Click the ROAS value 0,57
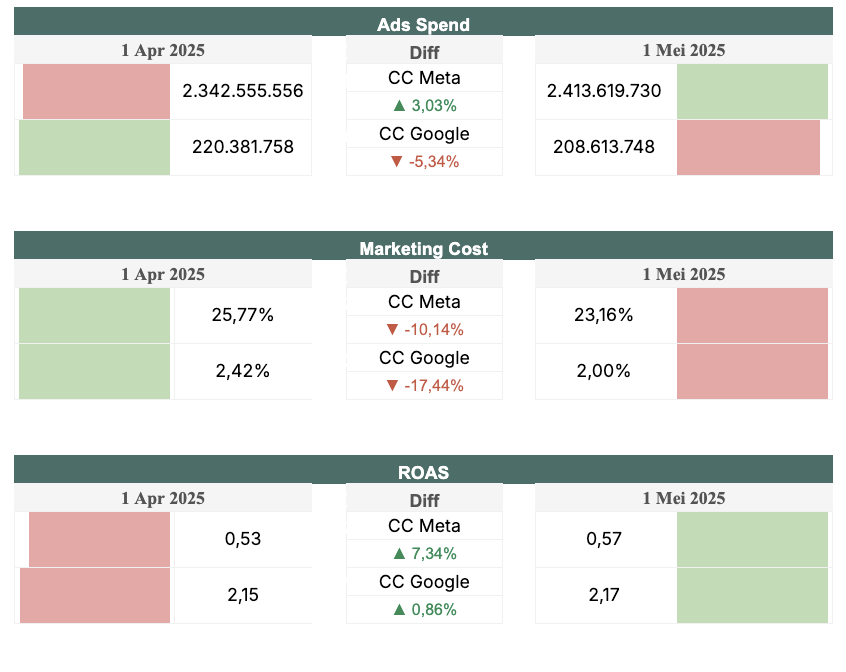Viewport: 846px width, 672px height. click(x=604, y=539)
